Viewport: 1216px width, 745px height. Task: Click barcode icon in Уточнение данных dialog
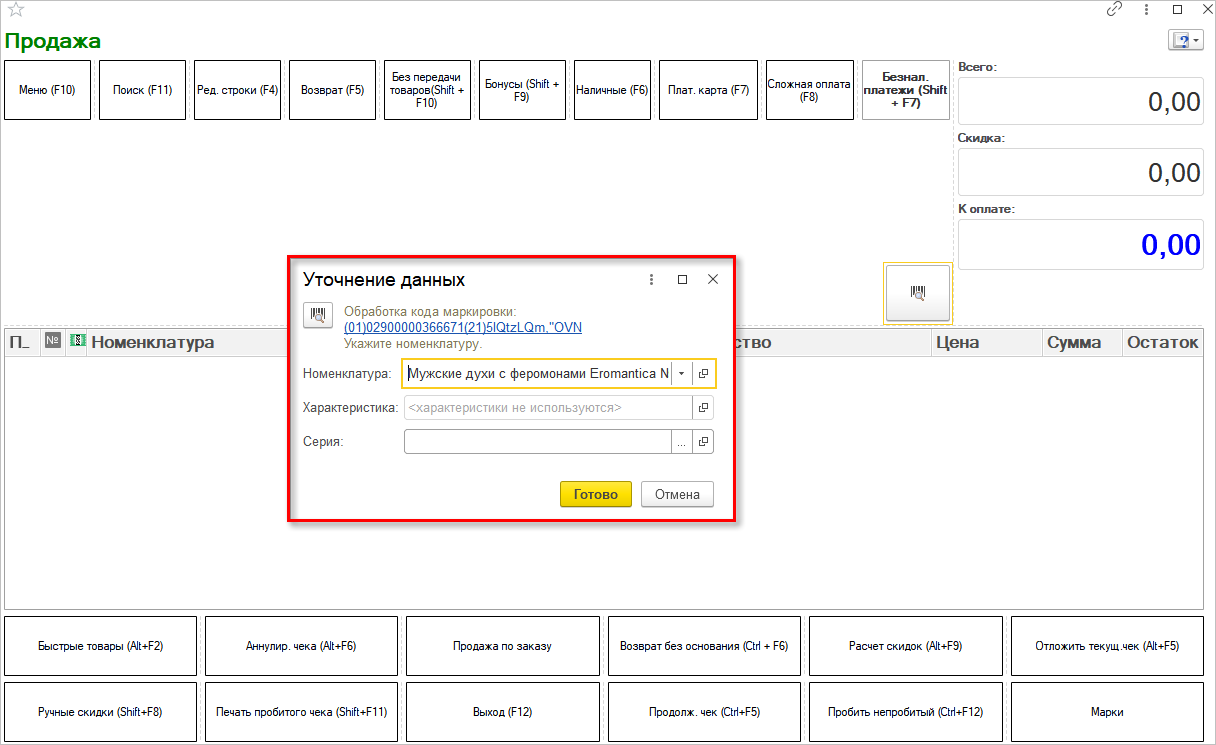318,316
